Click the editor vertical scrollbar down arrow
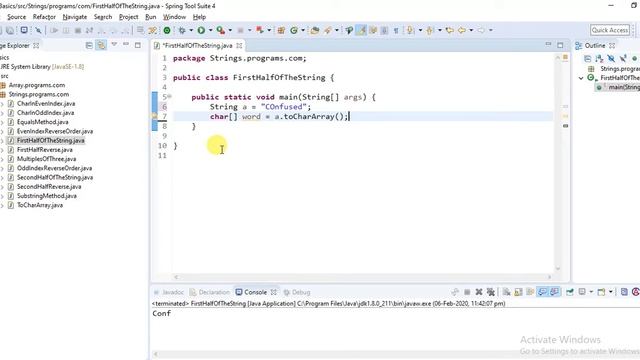Viewport: 640px width, 360px height. point(558,268)
